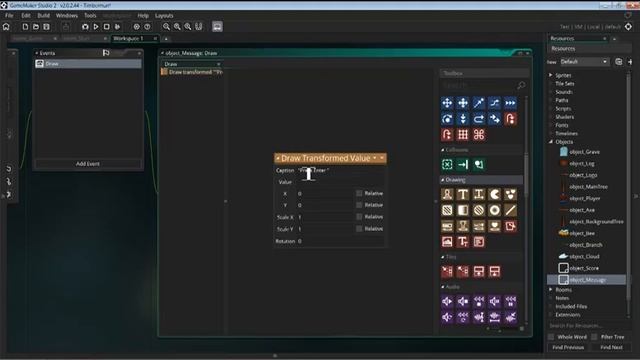640x360 pixels.
Task: Select the Draw Line action icon
Action: tap(510, 210)
